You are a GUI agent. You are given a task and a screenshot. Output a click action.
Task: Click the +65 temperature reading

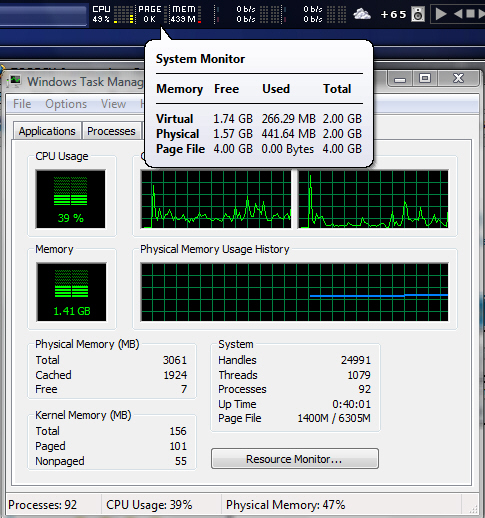(393, 14)
